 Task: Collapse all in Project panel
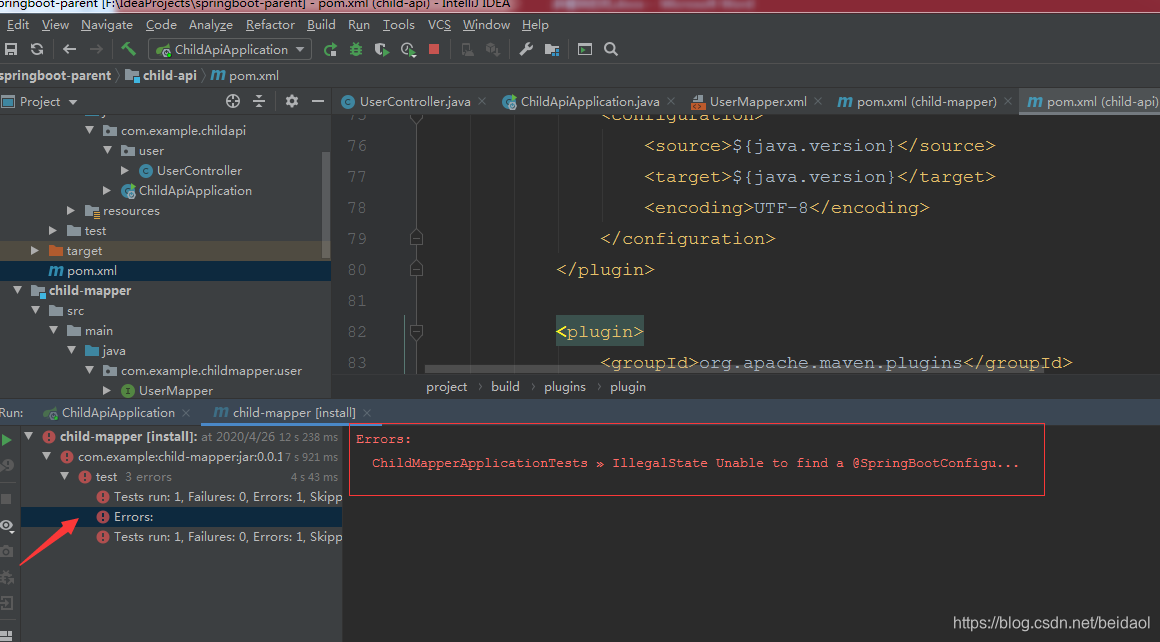pyautogui.click(x=259, y=101)
